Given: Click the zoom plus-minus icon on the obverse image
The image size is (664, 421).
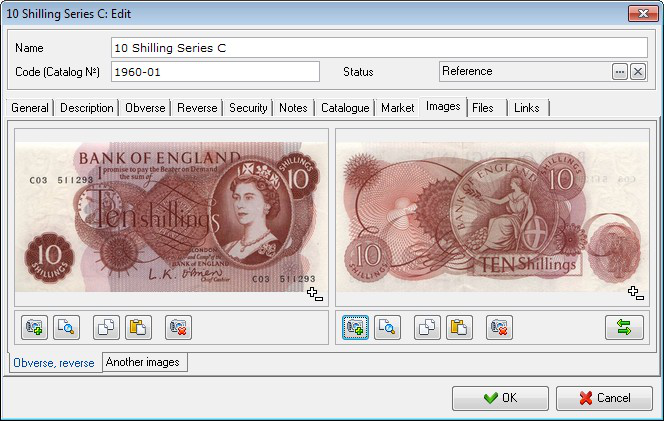Looking at the screenshot, I should click(x=315, y=294).
